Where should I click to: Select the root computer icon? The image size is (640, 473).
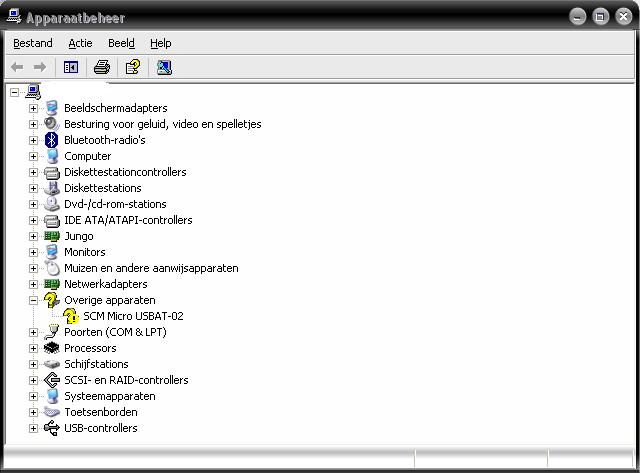(x=33, y=92)
